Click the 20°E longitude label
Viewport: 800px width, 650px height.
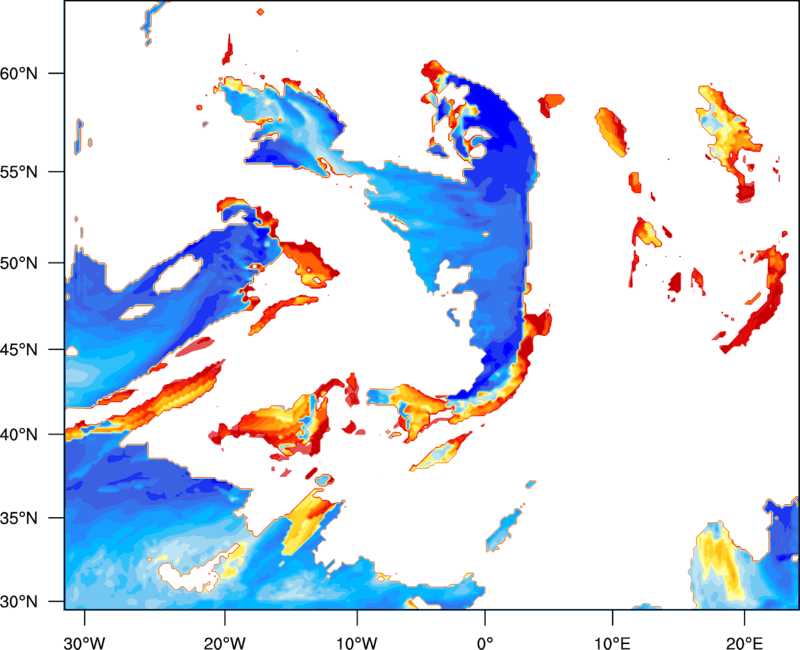(x=744, y=642)
